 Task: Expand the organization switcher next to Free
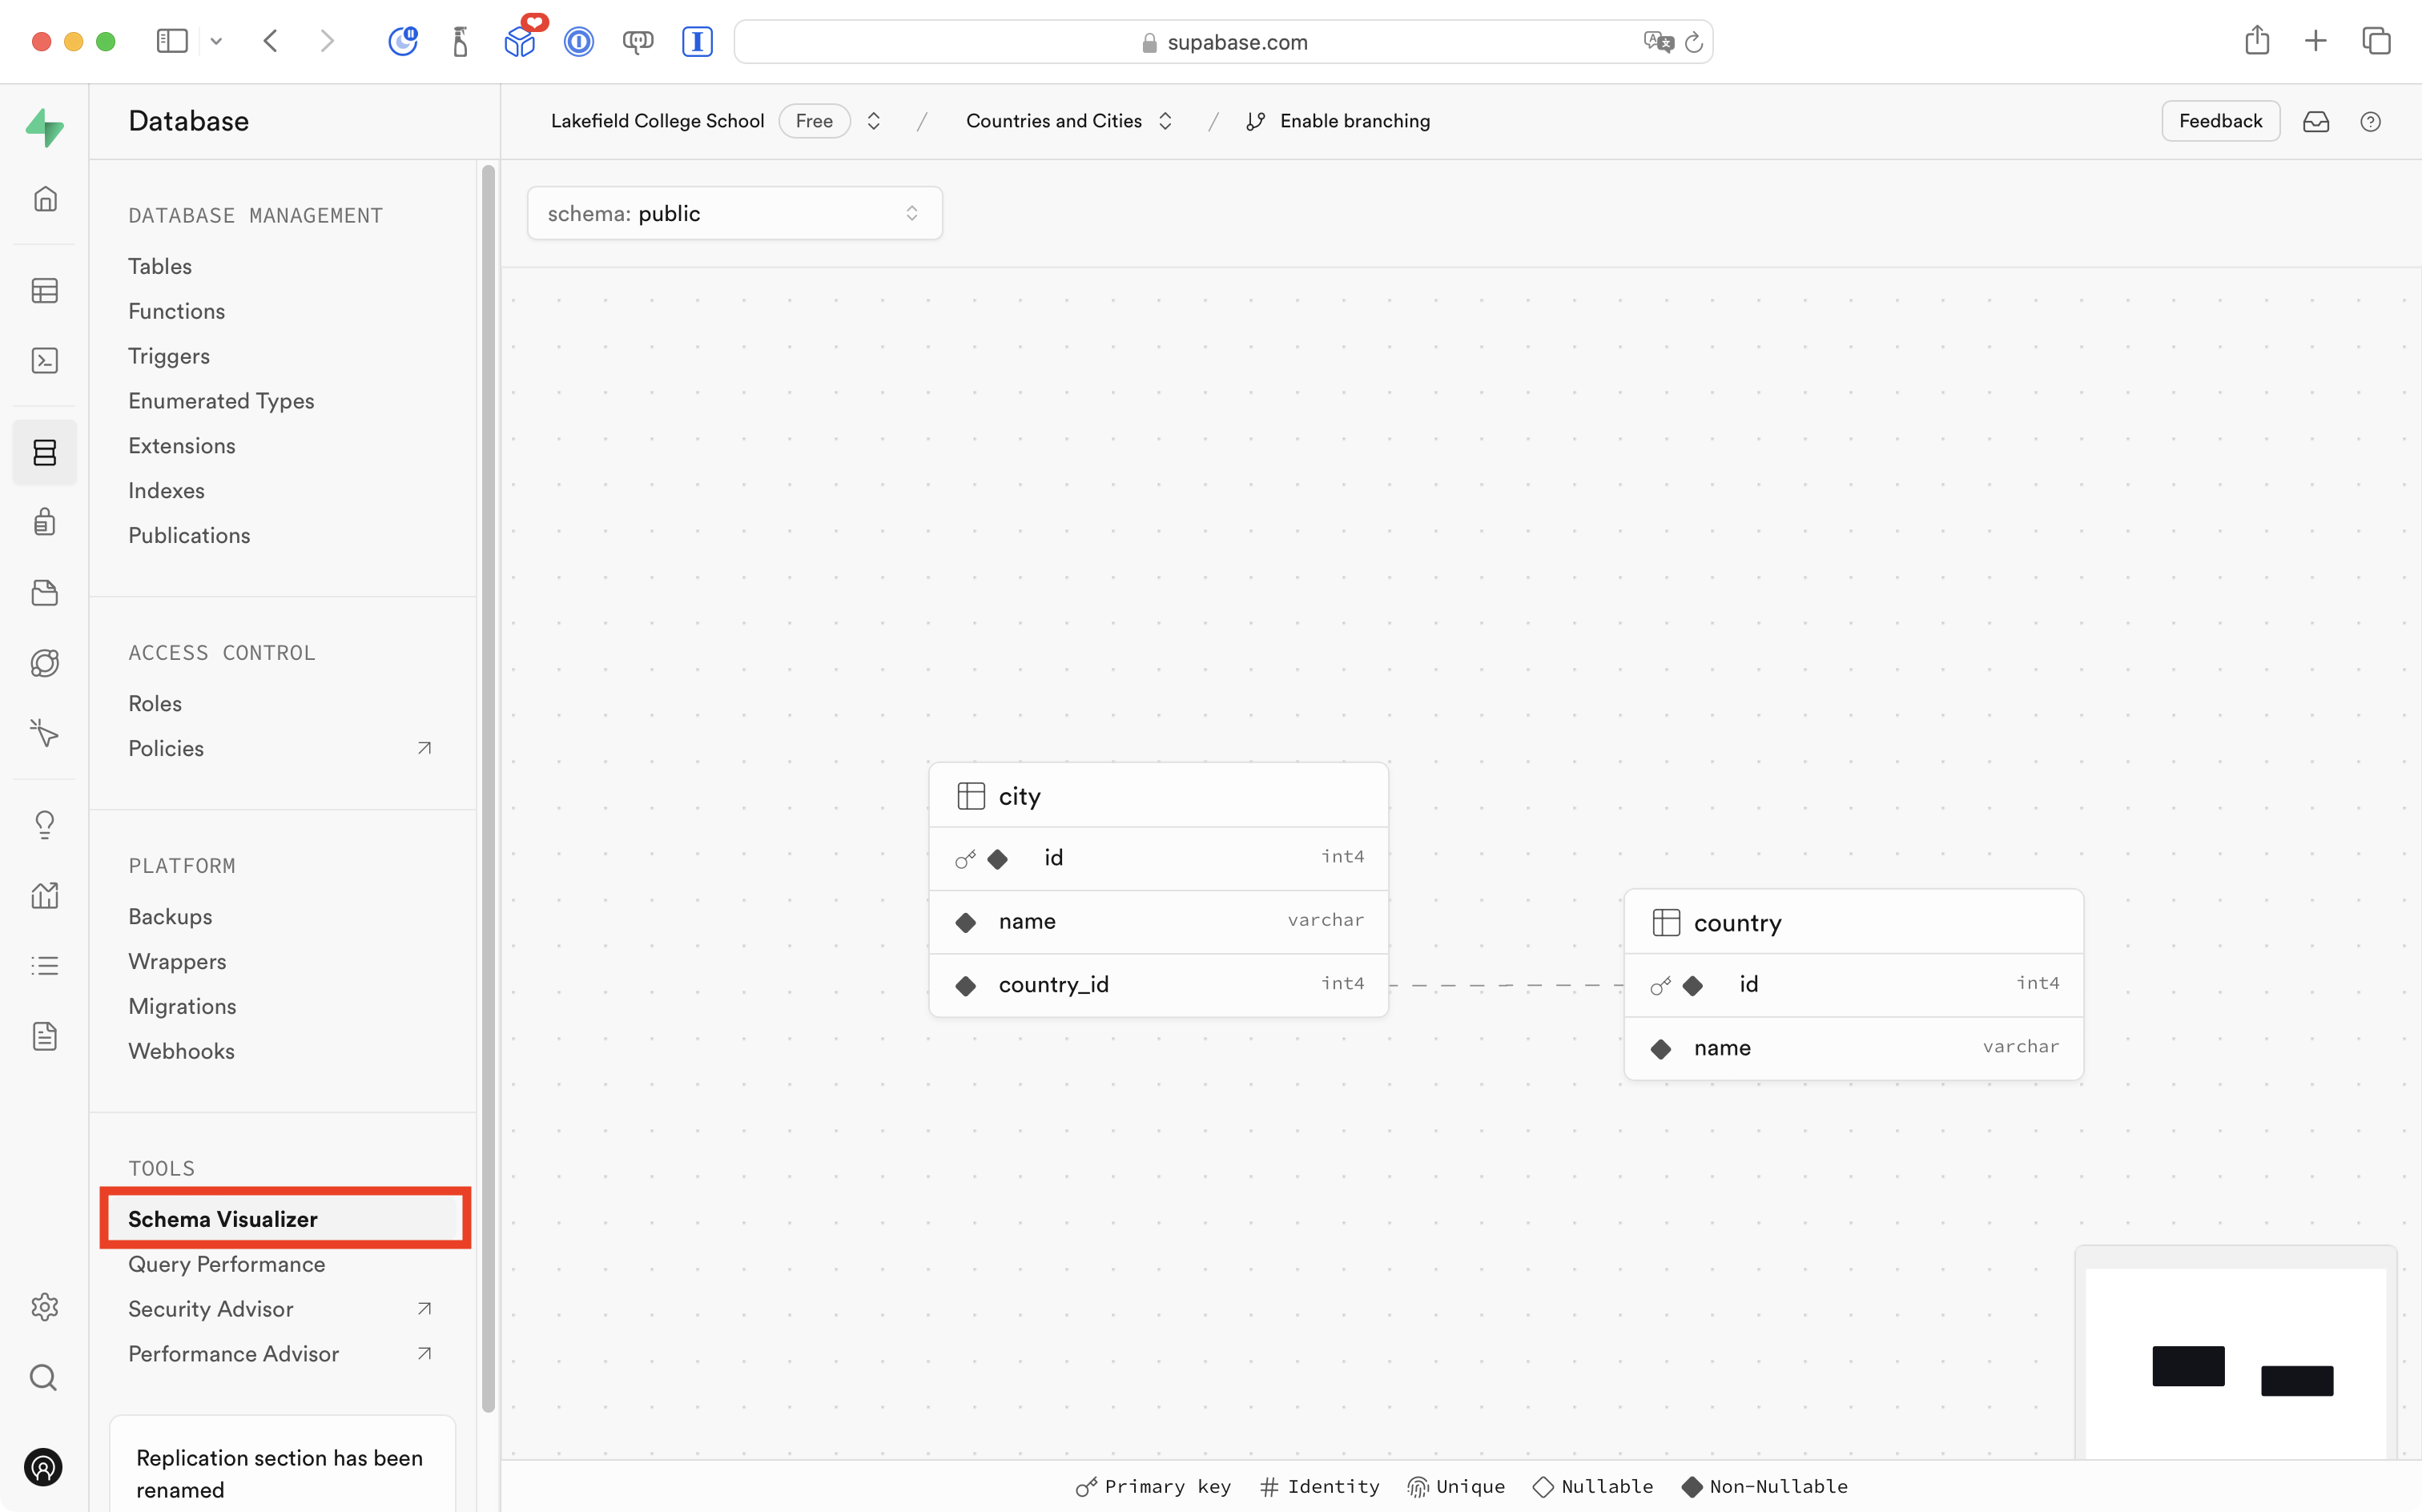(x=874, y=121)
